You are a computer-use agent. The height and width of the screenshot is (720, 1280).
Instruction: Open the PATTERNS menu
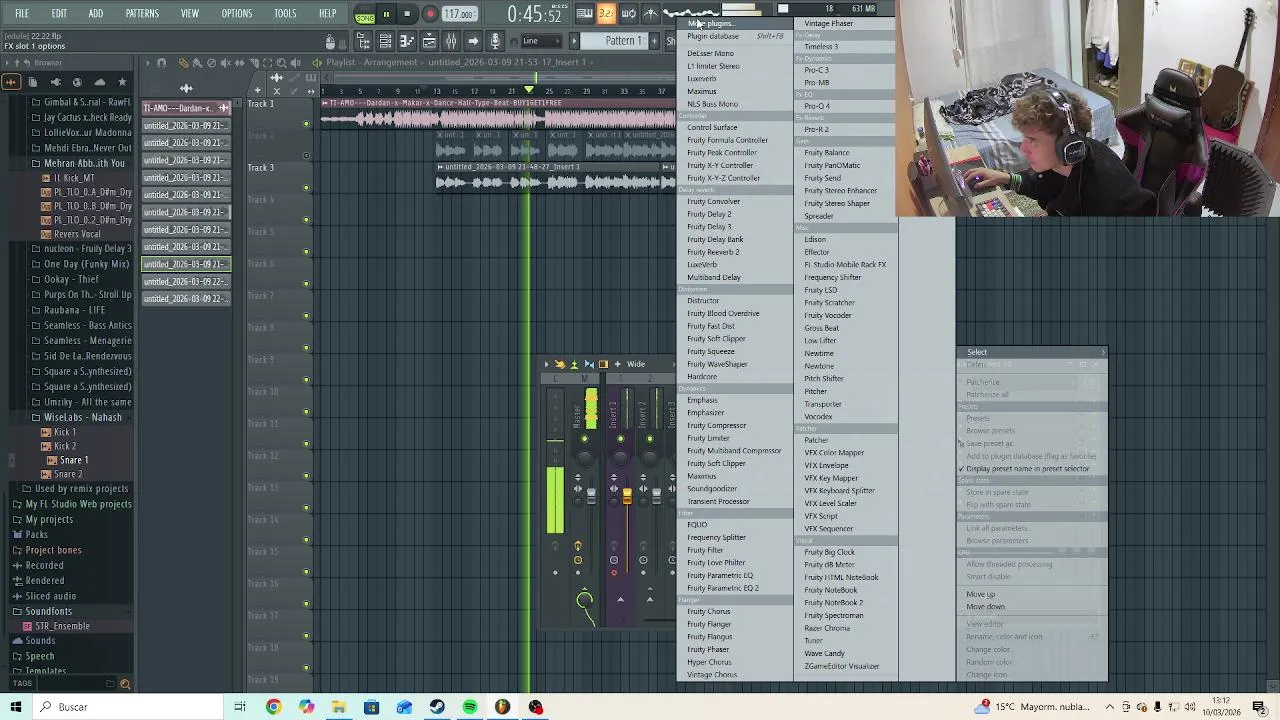pos(142,13)
